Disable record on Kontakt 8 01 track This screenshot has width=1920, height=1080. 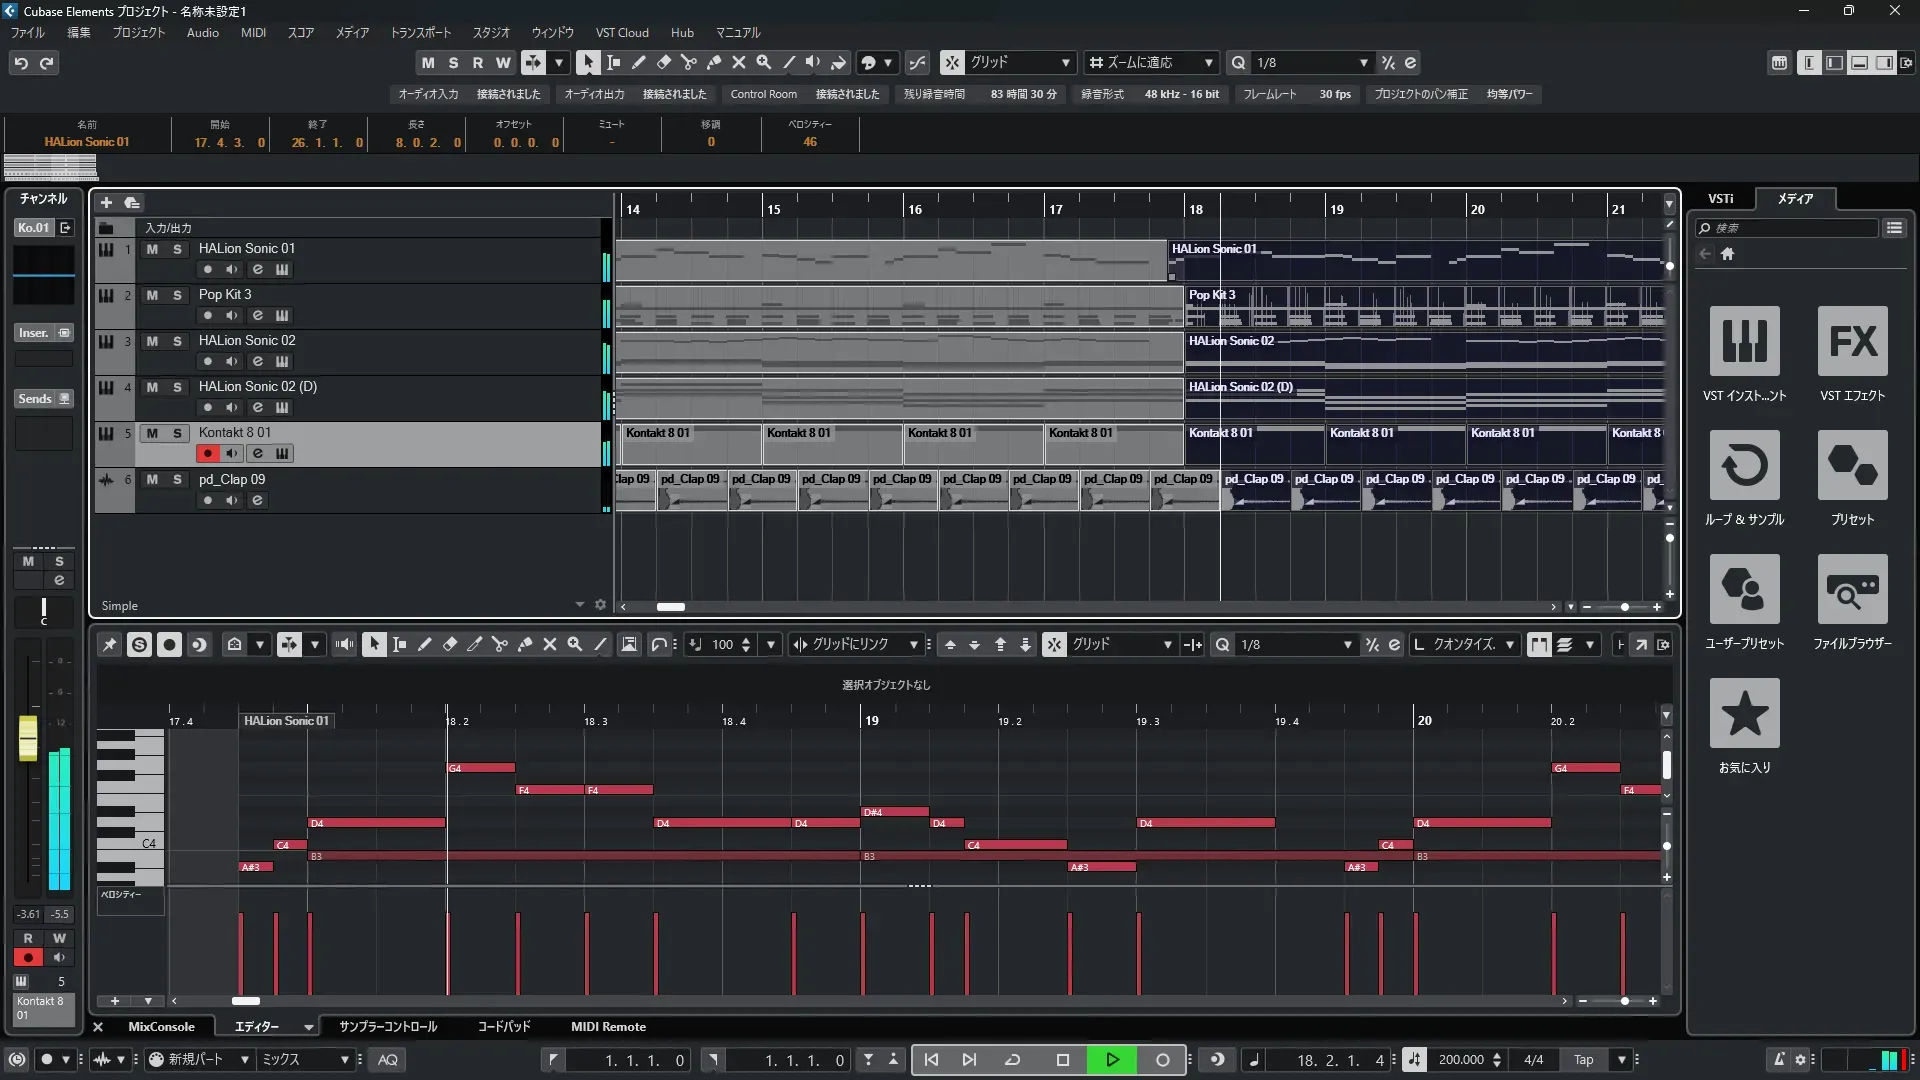[x=207, y=454]
